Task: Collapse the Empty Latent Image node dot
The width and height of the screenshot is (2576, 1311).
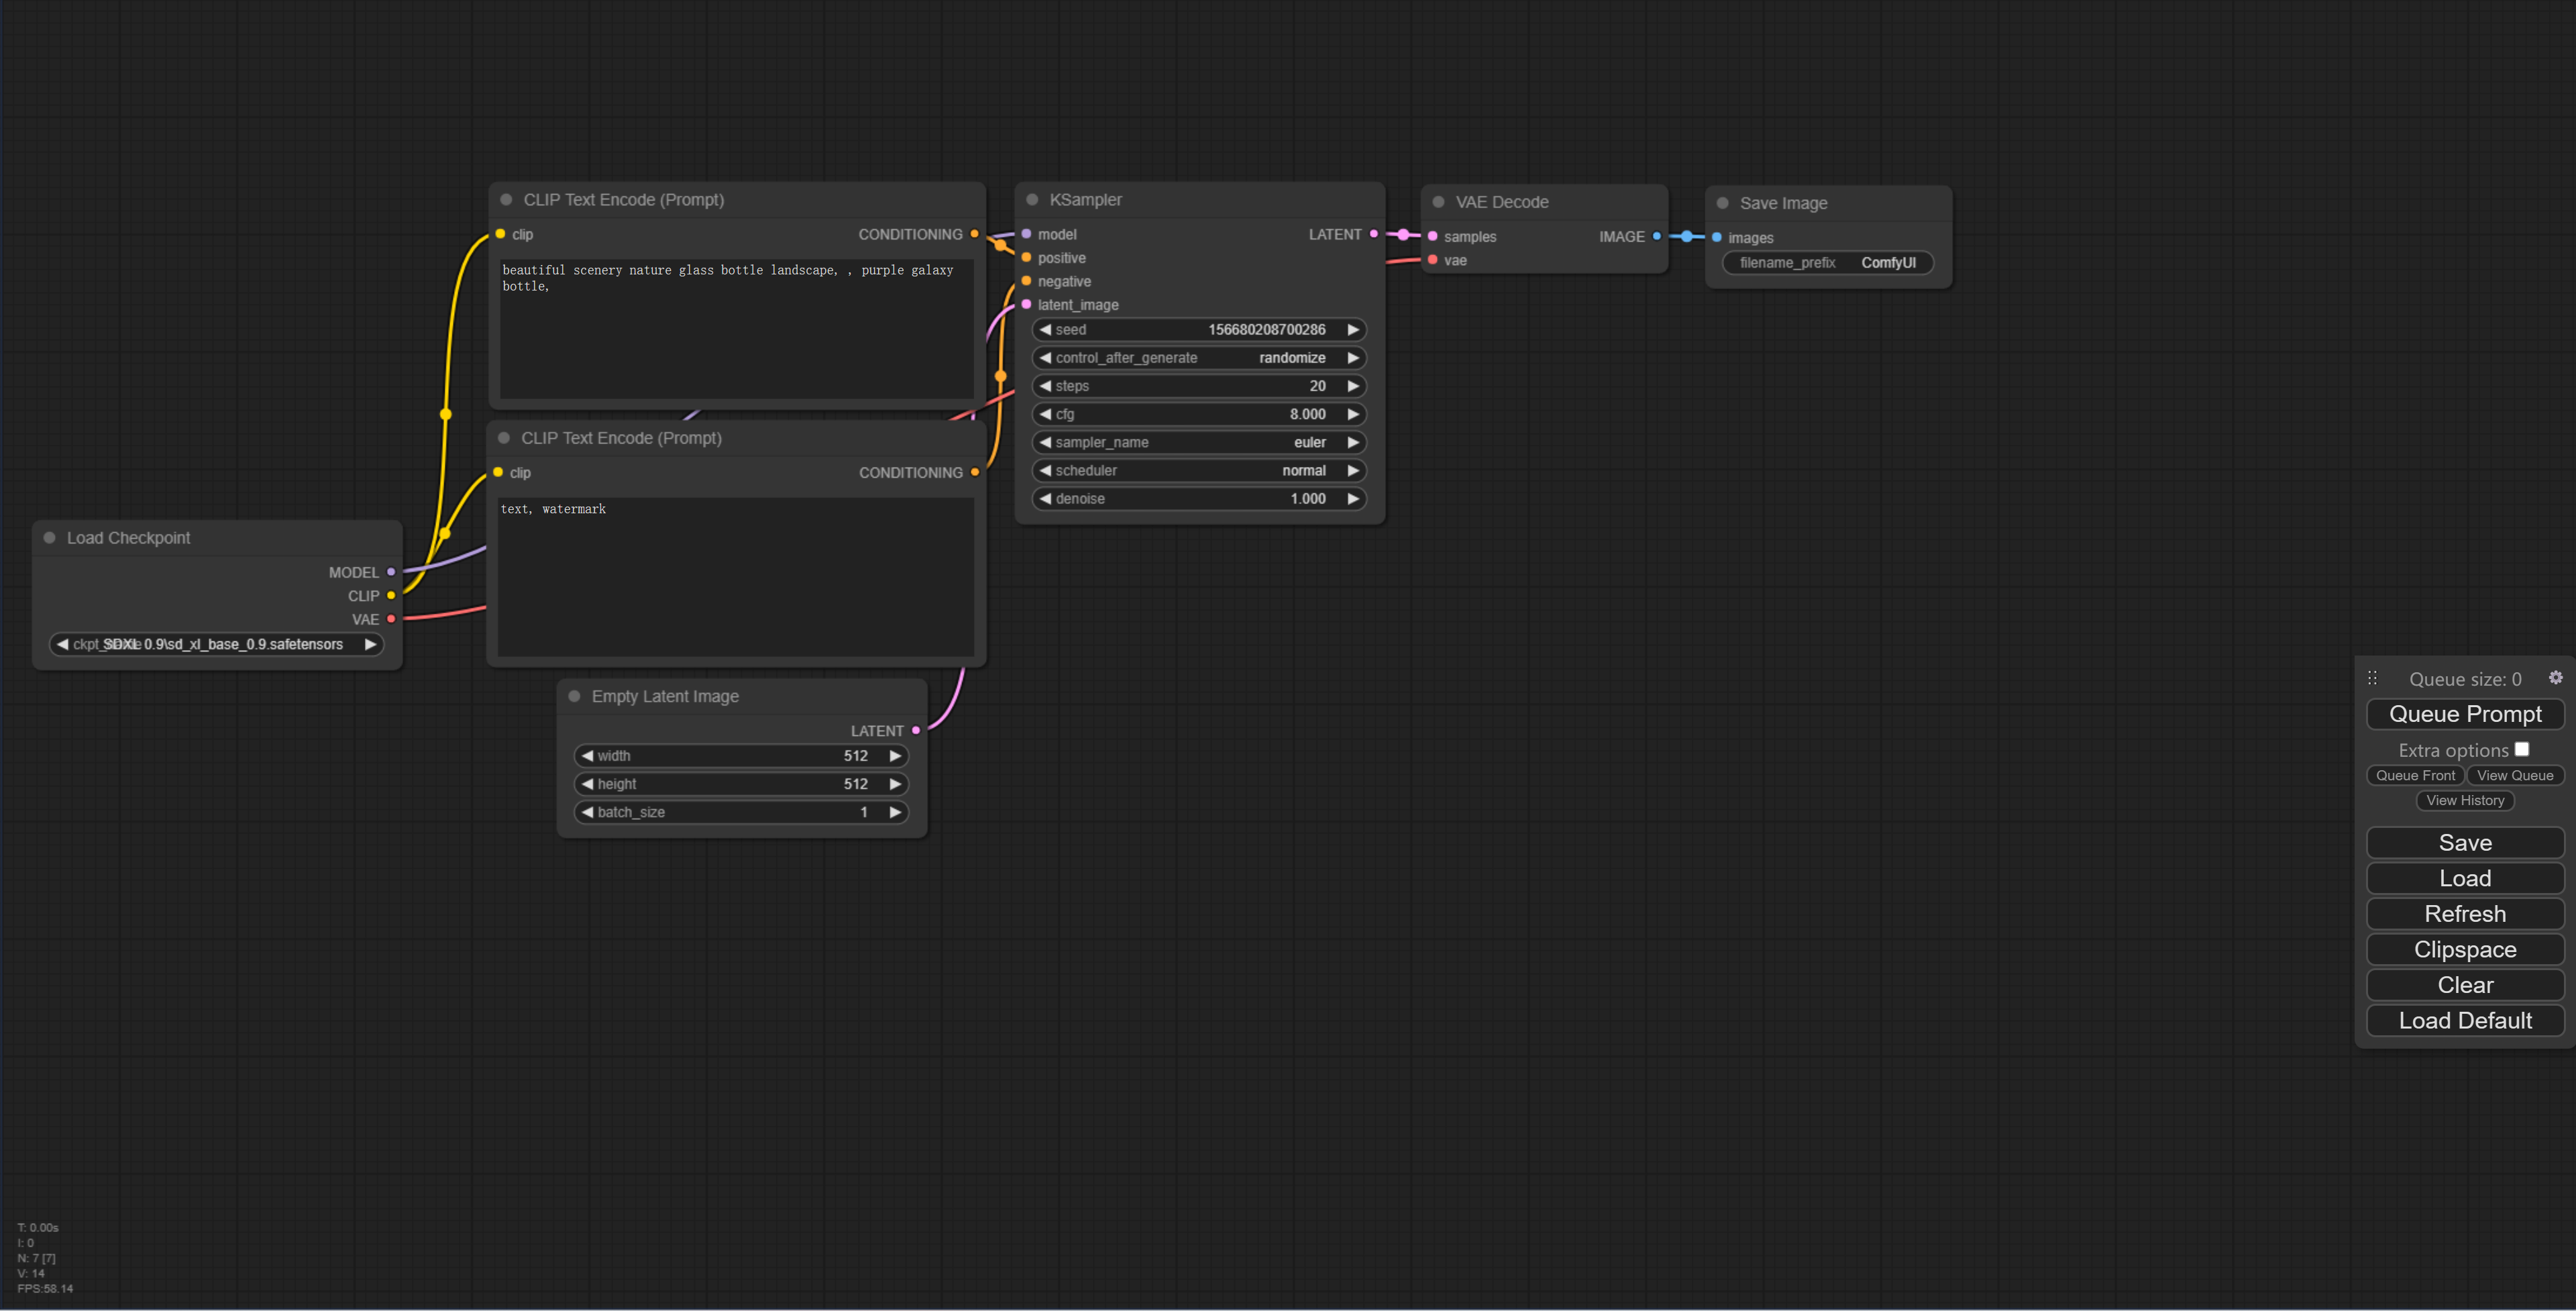Action: point(574,696)
